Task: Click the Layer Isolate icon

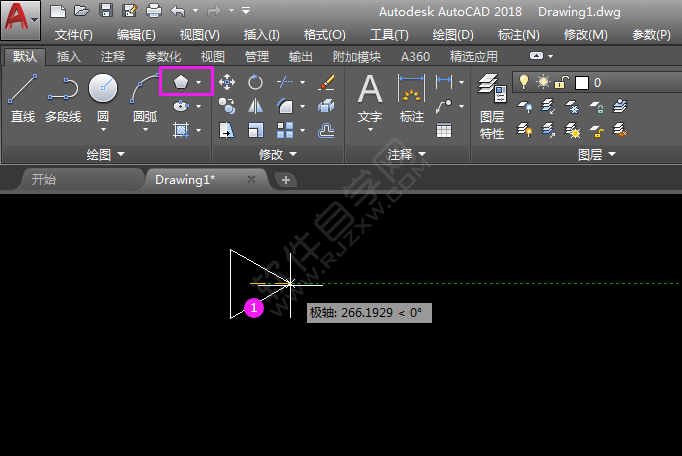Action: coord(548,106)
